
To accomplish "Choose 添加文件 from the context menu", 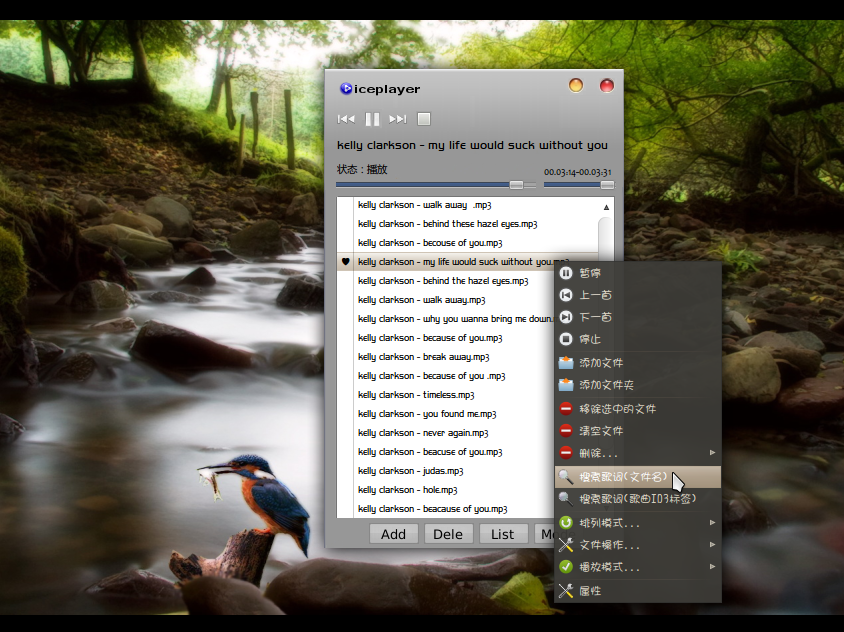I will (638, 363).
